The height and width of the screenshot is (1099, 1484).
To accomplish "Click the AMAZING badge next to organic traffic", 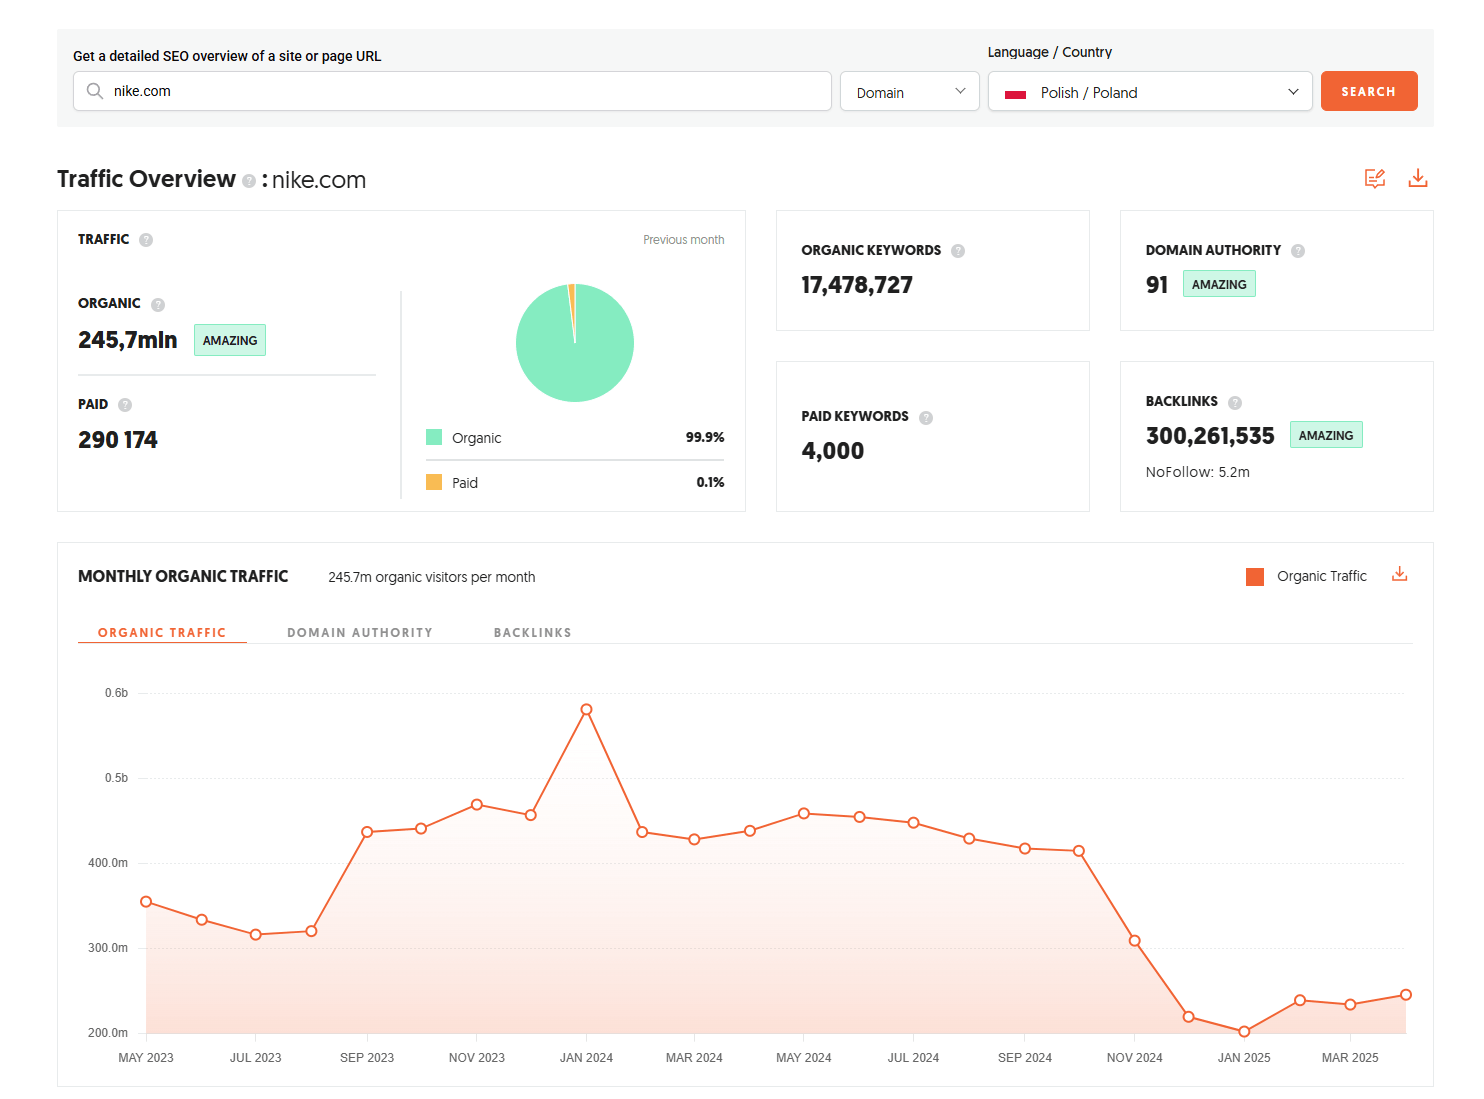I will tap(230, 340).
